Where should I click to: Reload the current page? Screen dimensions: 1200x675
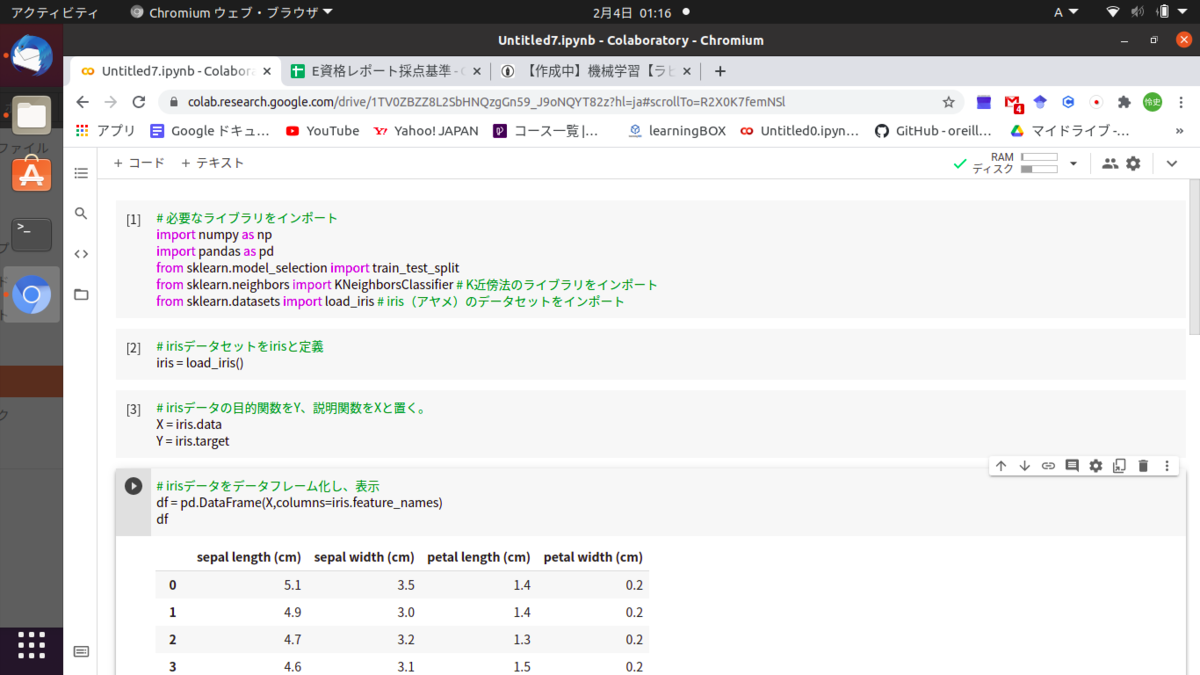pos(139,102)
